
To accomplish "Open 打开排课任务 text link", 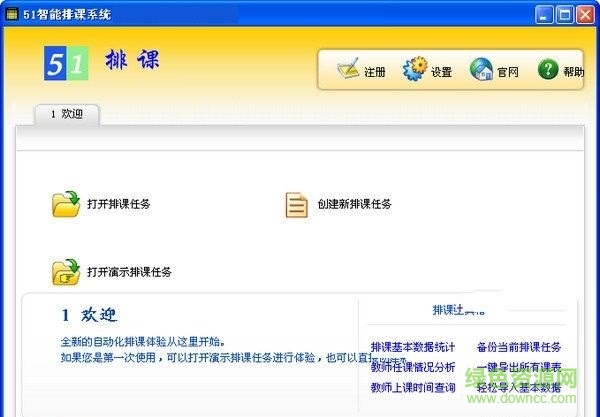I will (119, 204).
